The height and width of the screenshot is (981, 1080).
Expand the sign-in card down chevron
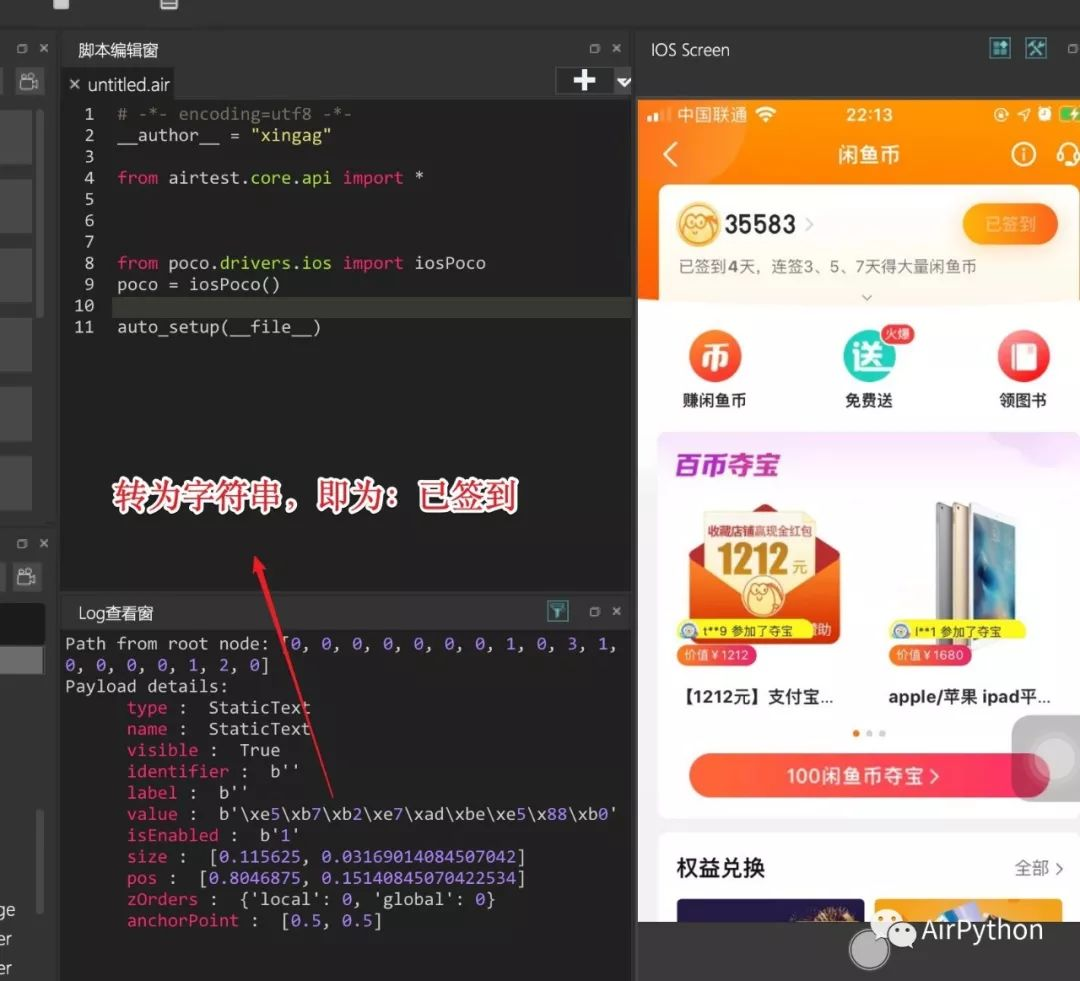pos(867,298)
